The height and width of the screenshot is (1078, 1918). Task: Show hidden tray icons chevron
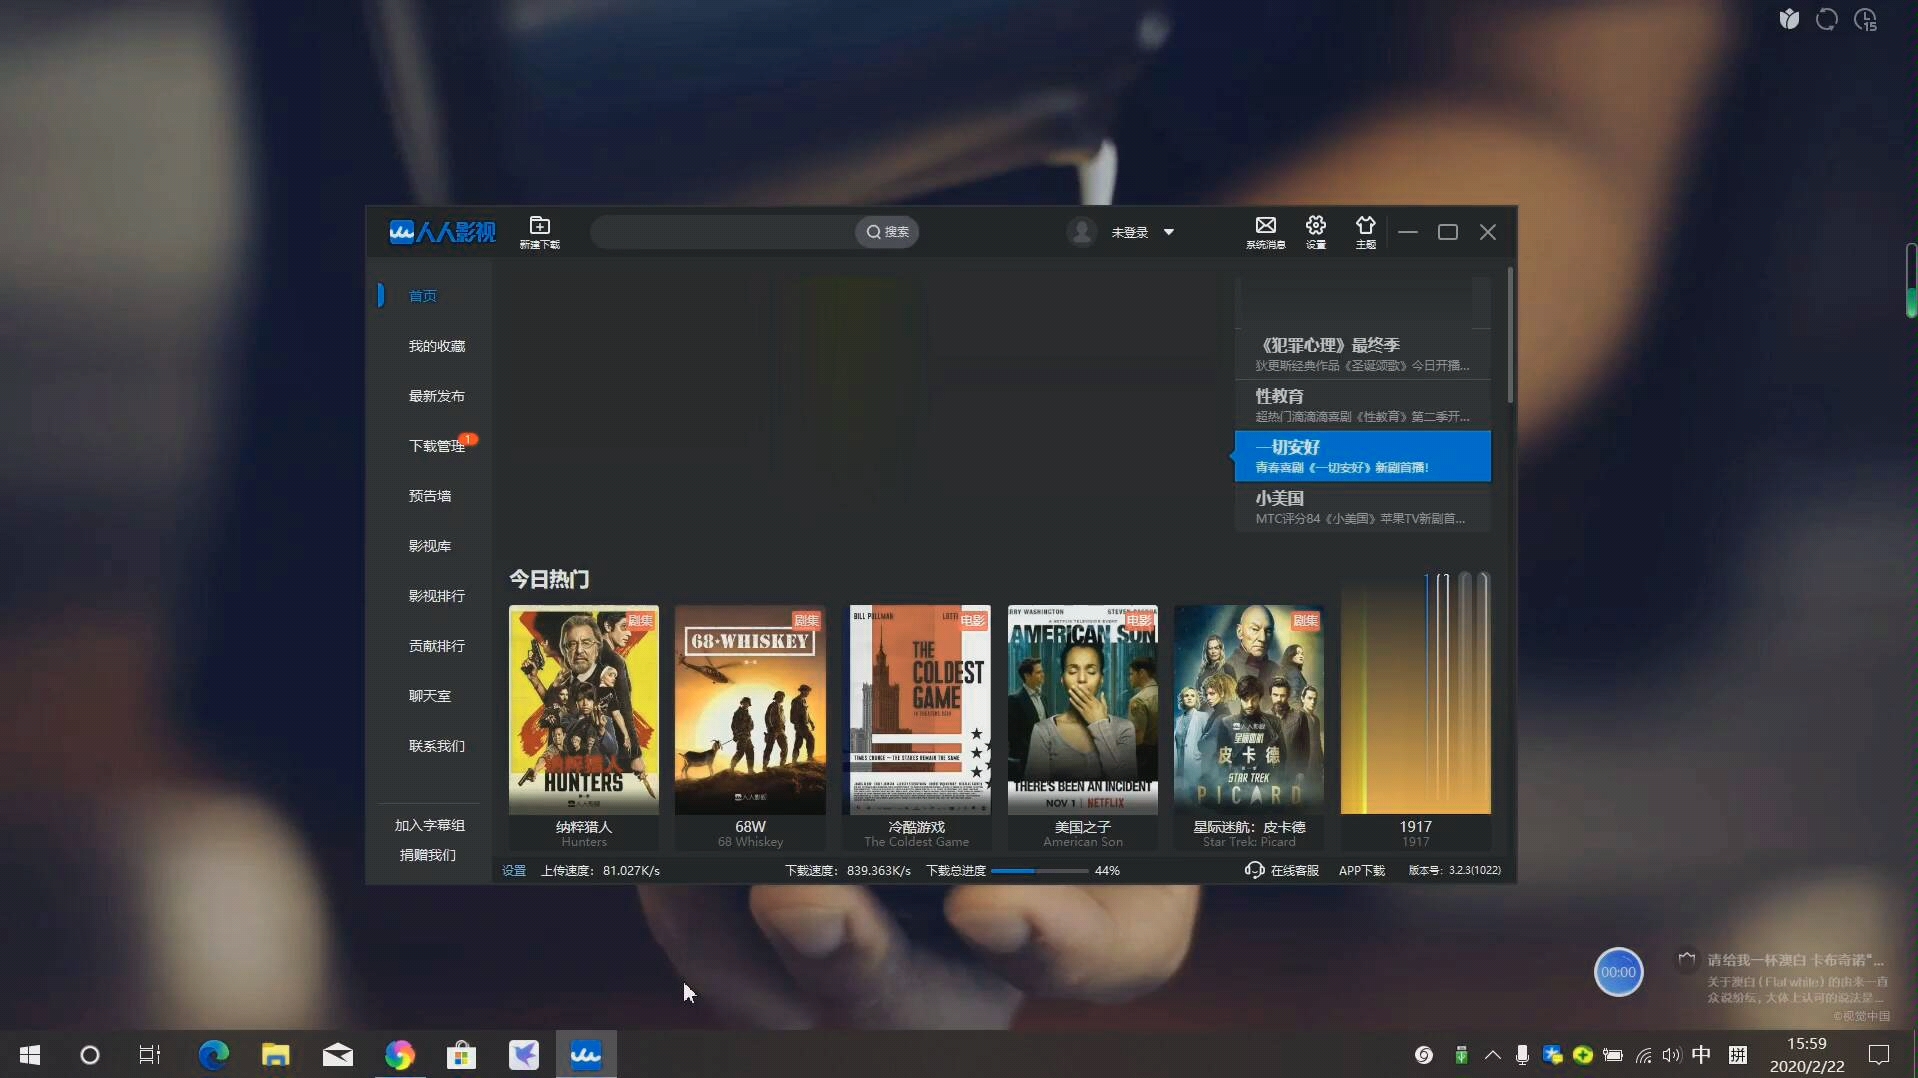coord(1493,1055)
